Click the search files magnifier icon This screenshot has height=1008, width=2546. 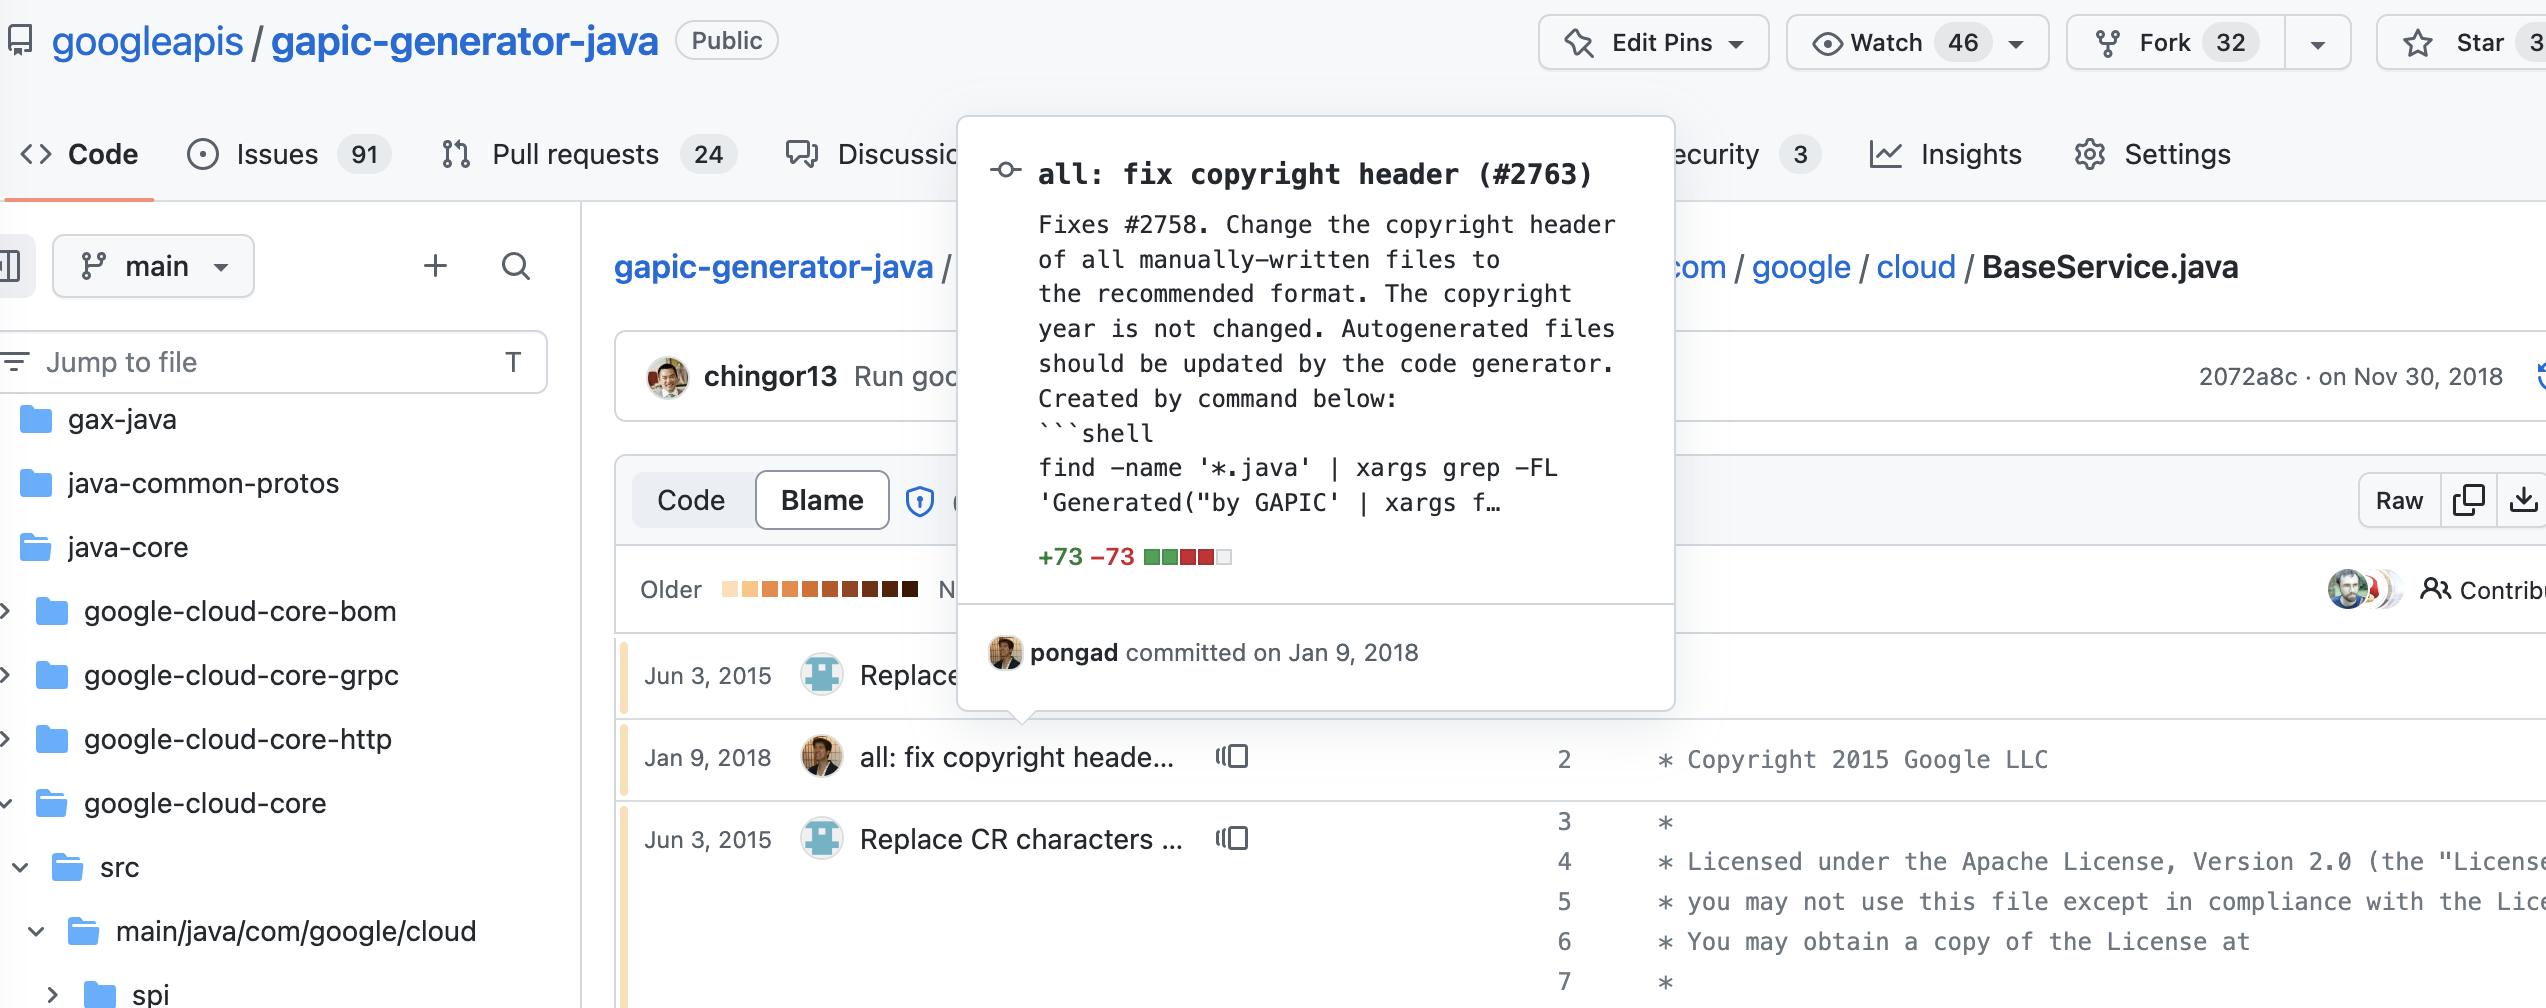click(516, 266)
